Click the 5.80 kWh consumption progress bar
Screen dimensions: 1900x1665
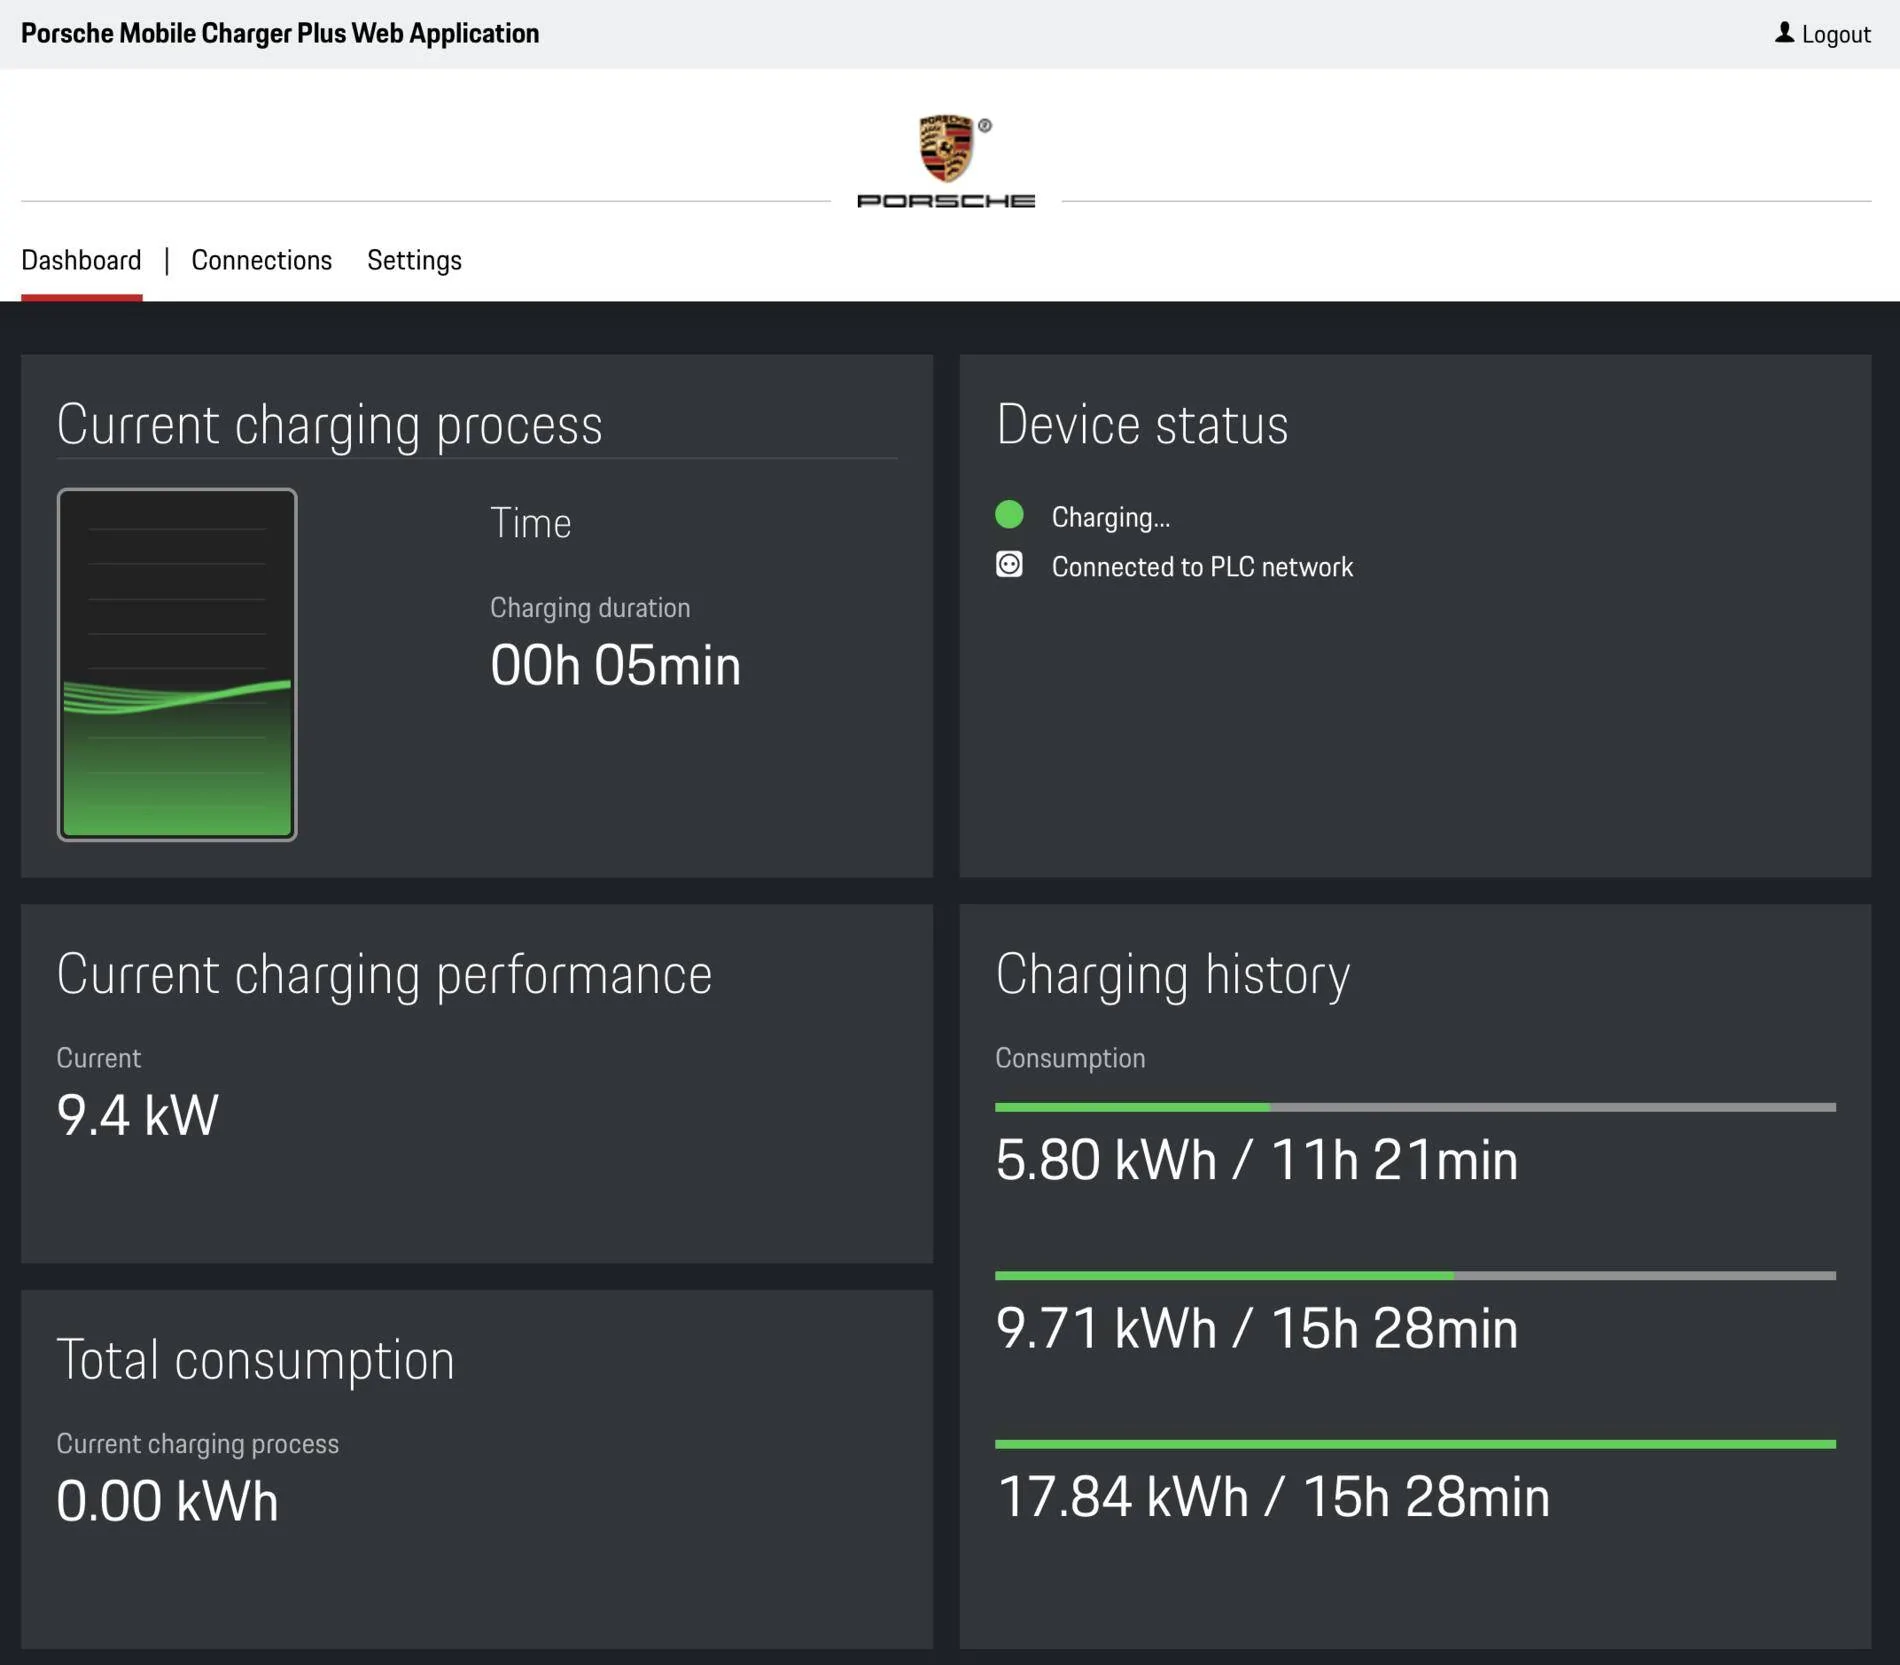(1415, 1107)
